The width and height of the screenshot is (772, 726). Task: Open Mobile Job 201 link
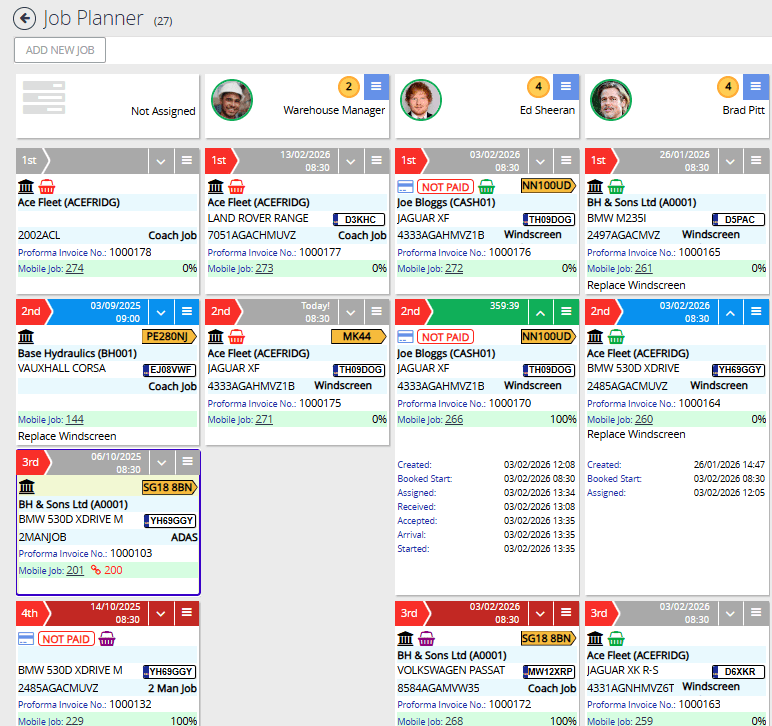75,570
